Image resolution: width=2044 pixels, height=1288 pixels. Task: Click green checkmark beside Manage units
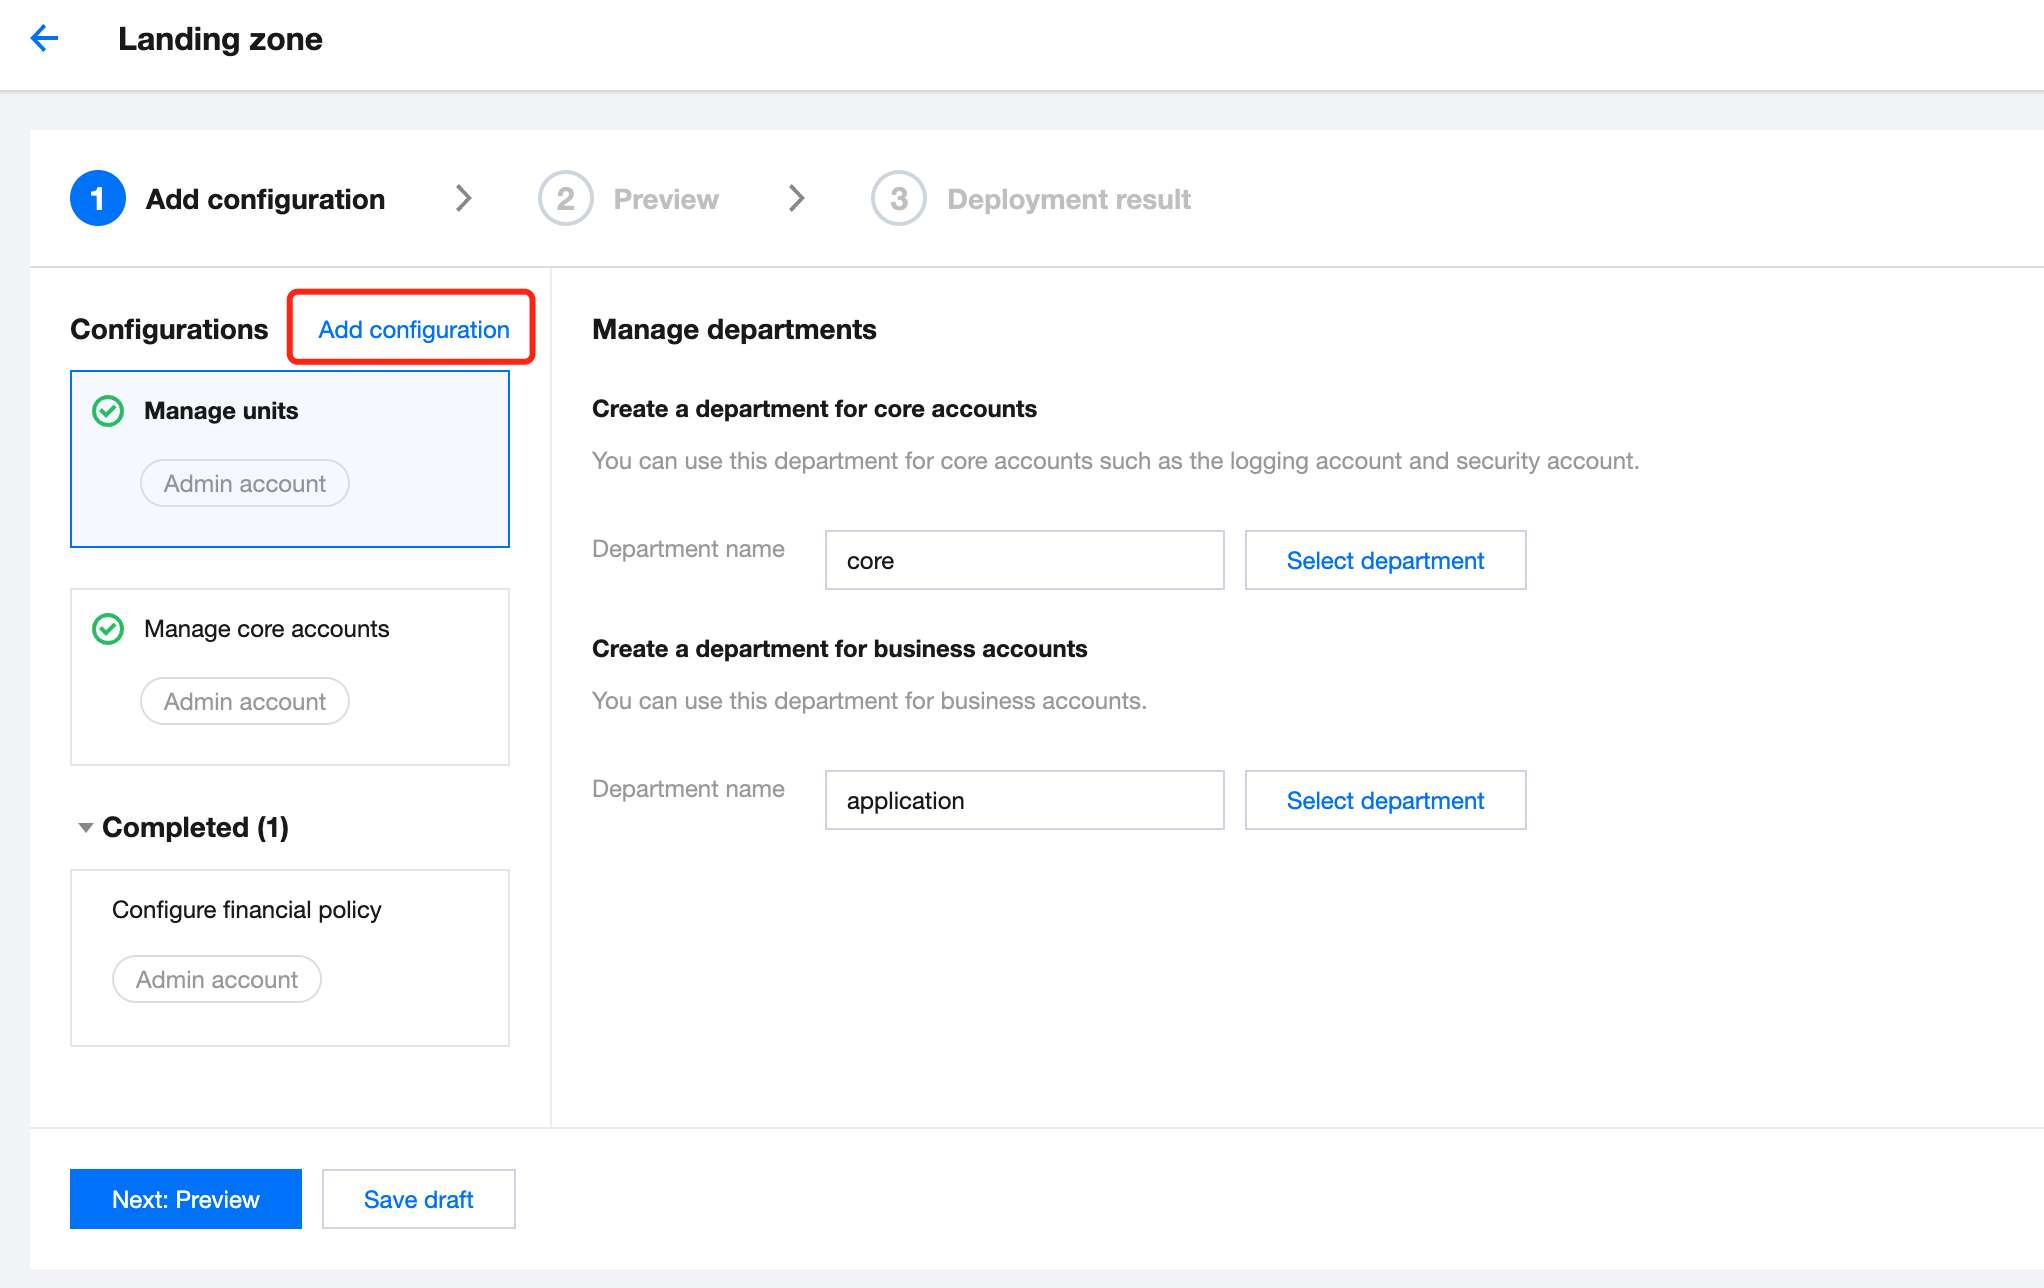tap(108, 411)
